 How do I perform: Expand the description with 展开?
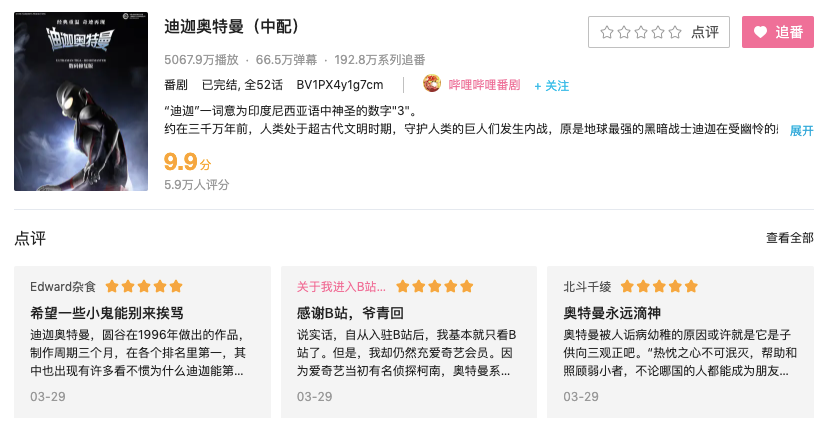(801, 130)
